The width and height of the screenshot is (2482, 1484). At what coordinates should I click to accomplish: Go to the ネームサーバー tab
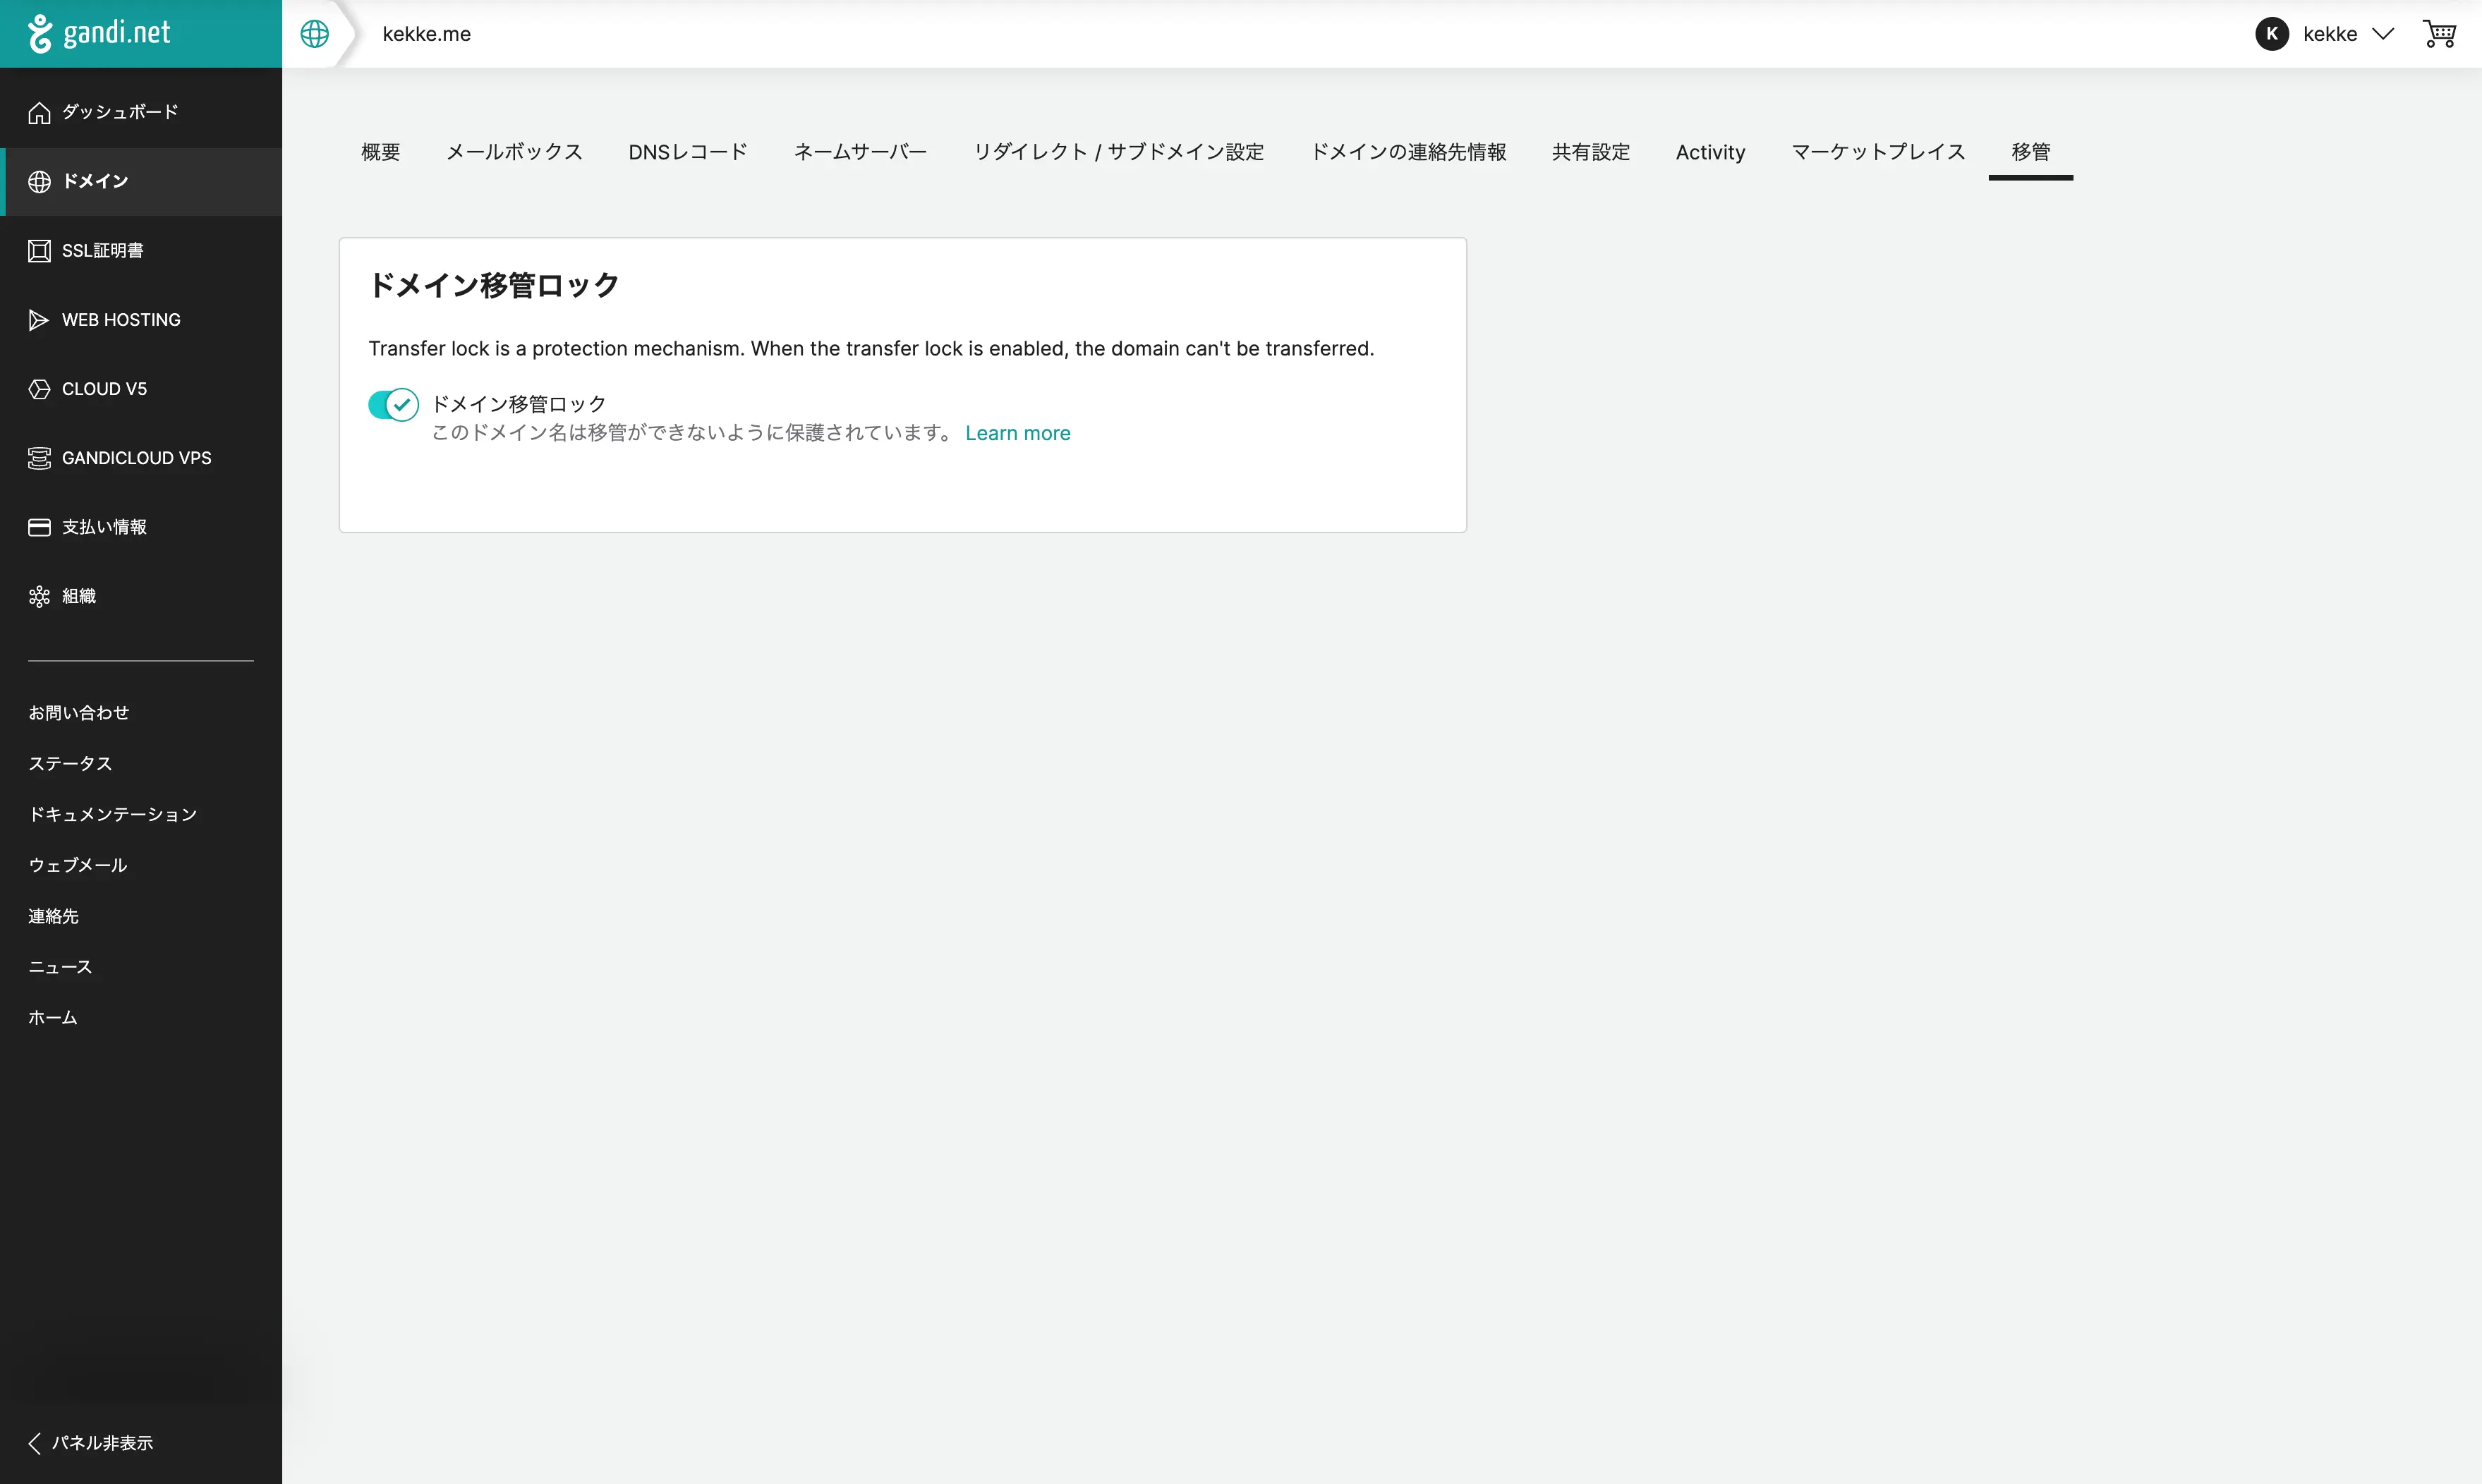pyautogui.click(x=860, y=152)
